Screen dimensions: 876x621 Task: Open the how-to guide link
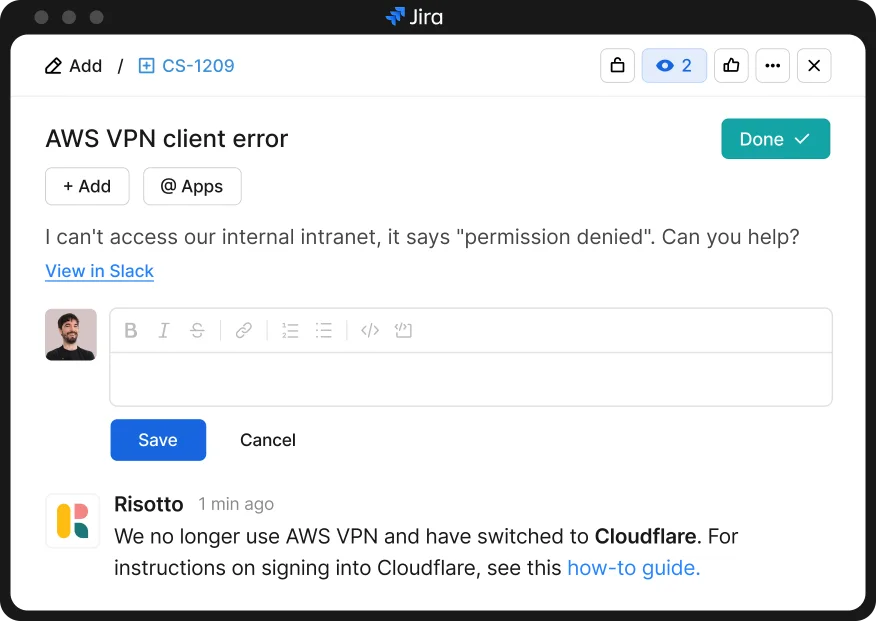(634, 568)
